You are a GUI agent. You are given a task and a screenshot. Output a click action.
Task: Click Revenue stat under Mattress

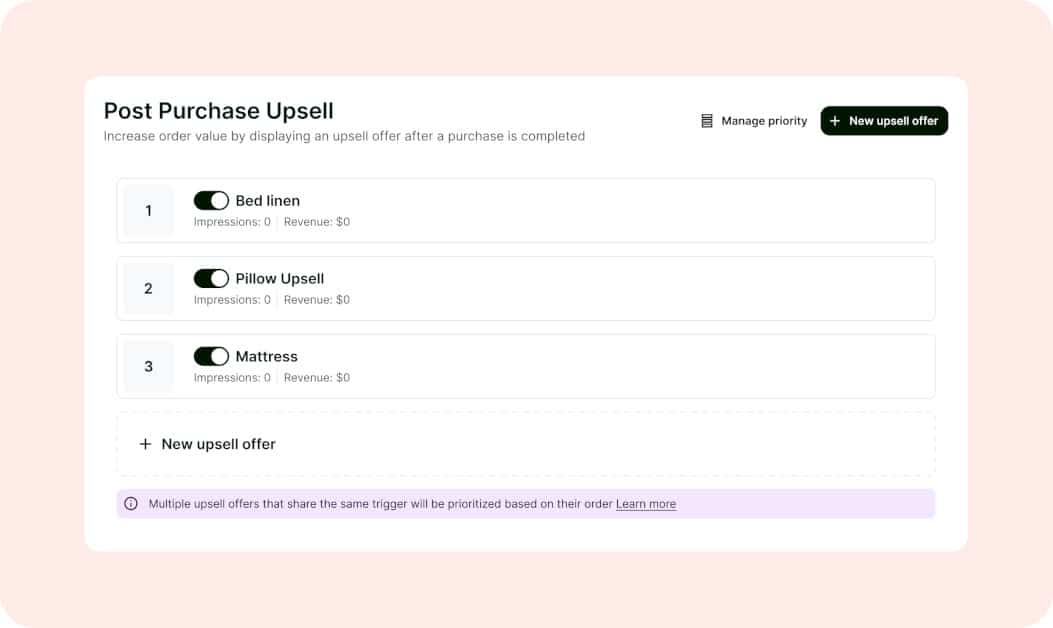pyautogui.click(x=316, y=377)
